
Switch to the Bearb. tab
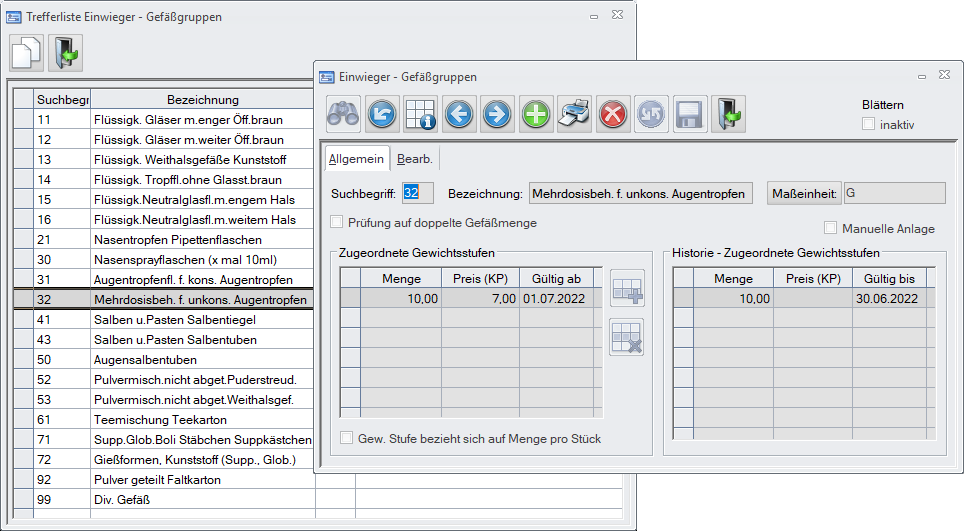point(414,159)
